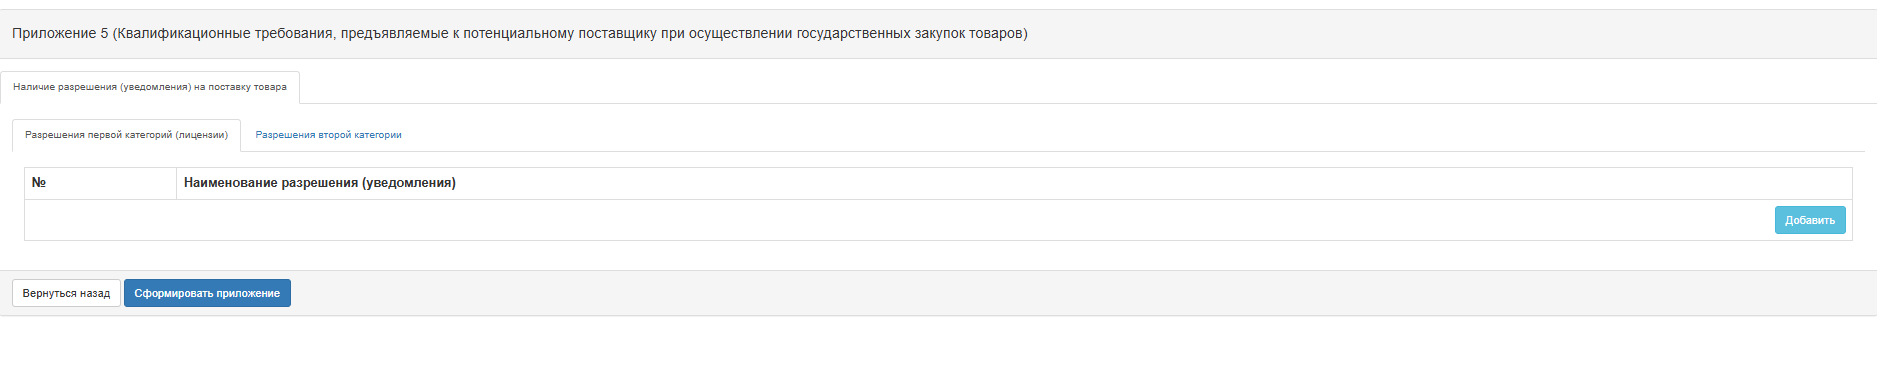Screen dimensions: 1877x366
Task: Return to the previous page via the white button
Action: (66, 293)
